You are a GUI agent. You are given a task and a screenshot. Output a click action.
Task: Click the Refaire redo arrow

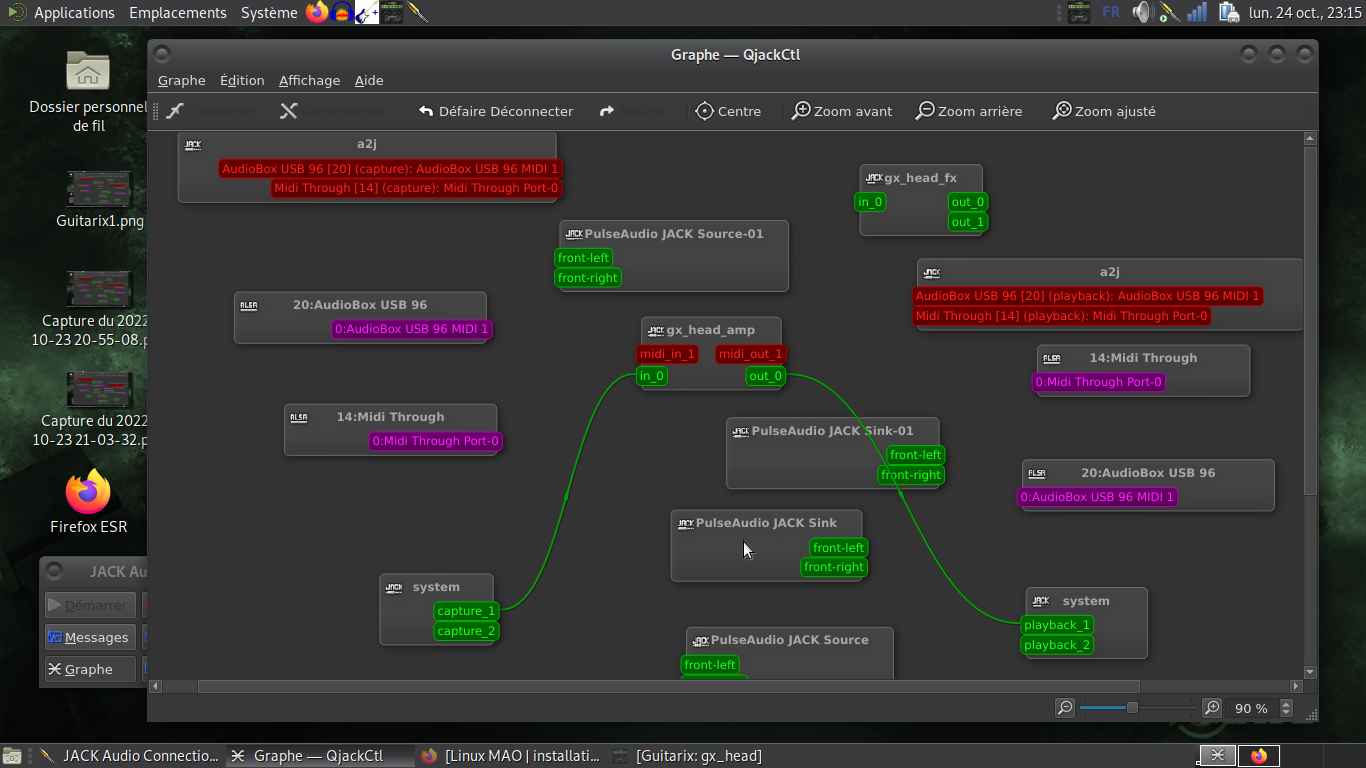click(607, 111)
